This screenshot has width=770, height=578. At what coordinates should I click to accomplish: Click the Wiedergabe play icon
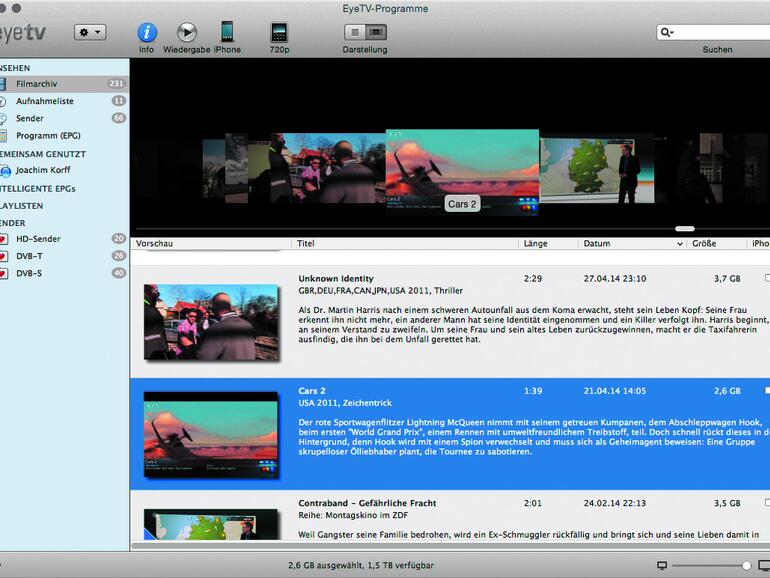(x=187, y=32)
